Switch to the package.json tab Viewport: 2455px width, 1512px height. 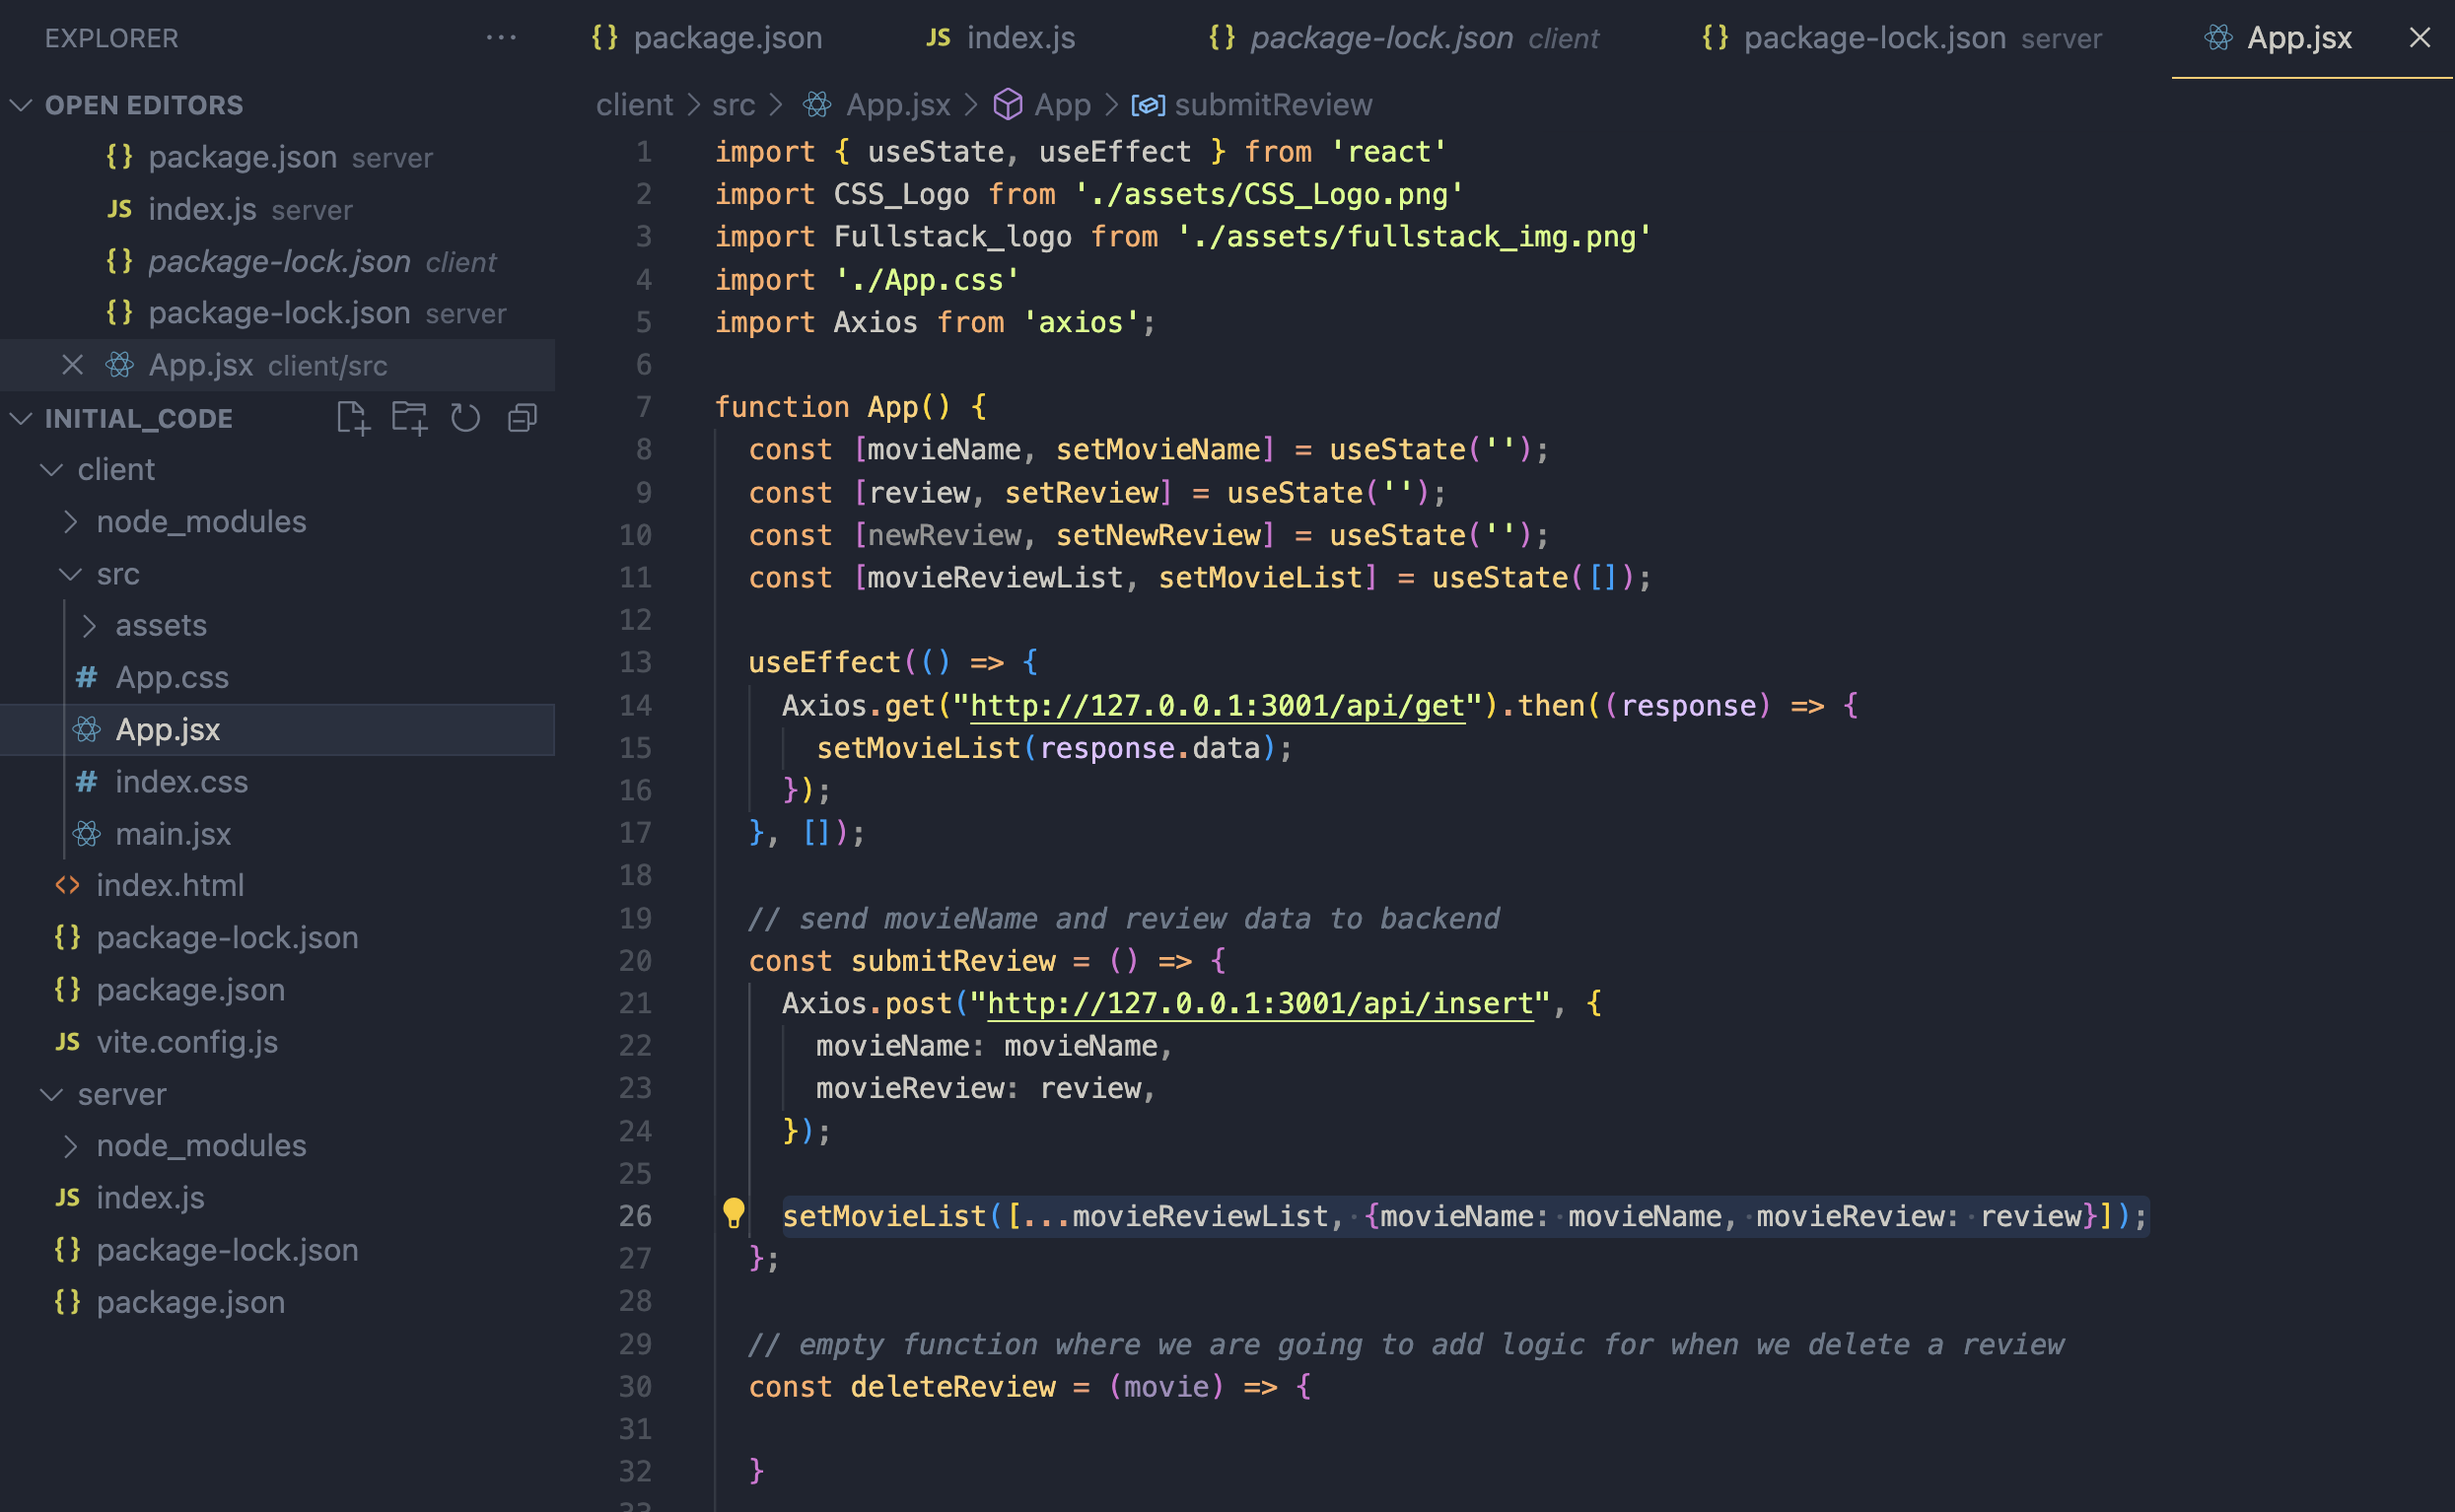pos(727,38)
